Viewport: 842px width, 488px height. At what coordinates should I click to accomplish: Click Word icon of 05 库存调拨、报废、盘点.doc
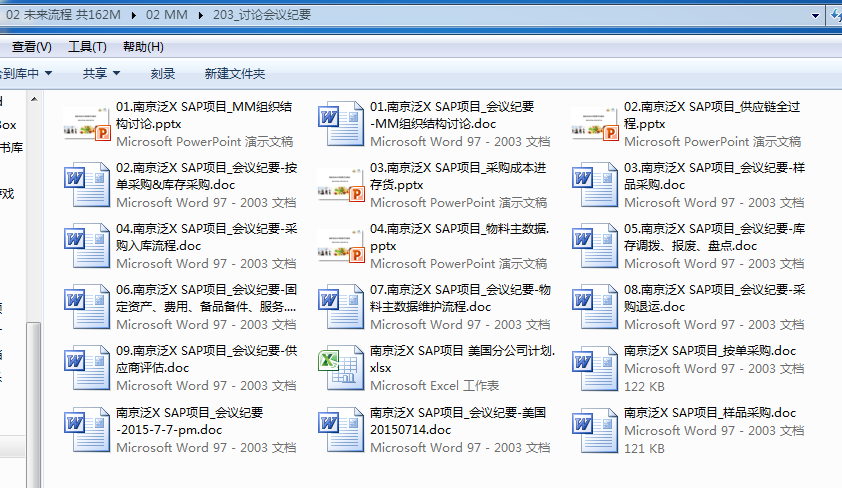pyautogui.click(x=594, y=246)
